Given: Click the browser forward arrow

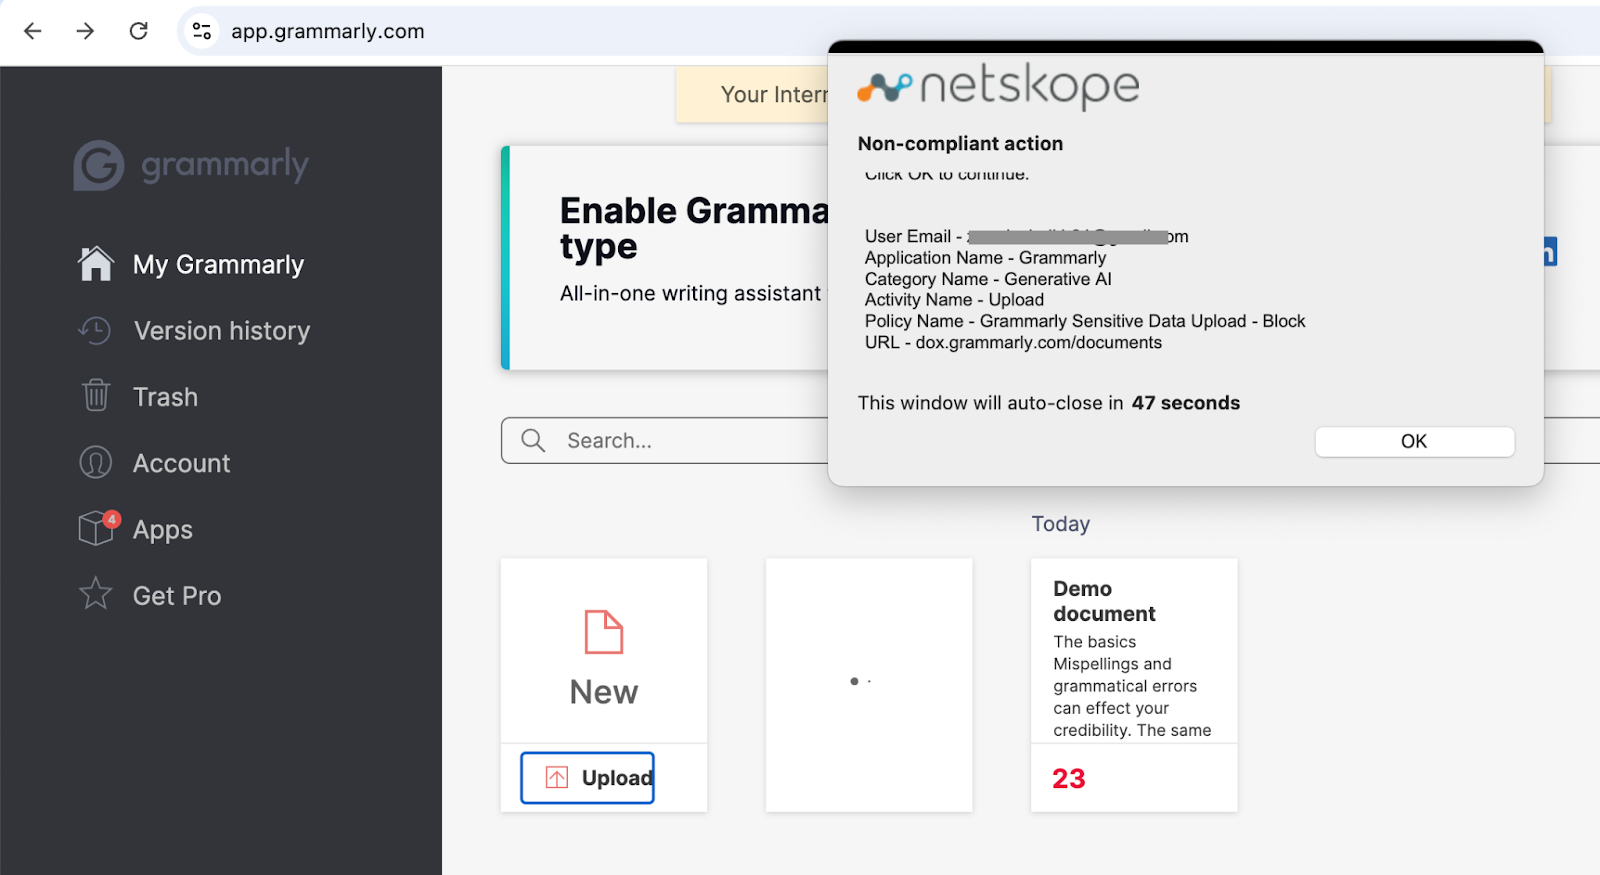Looking at the screenshot, I should coord(85,31).
